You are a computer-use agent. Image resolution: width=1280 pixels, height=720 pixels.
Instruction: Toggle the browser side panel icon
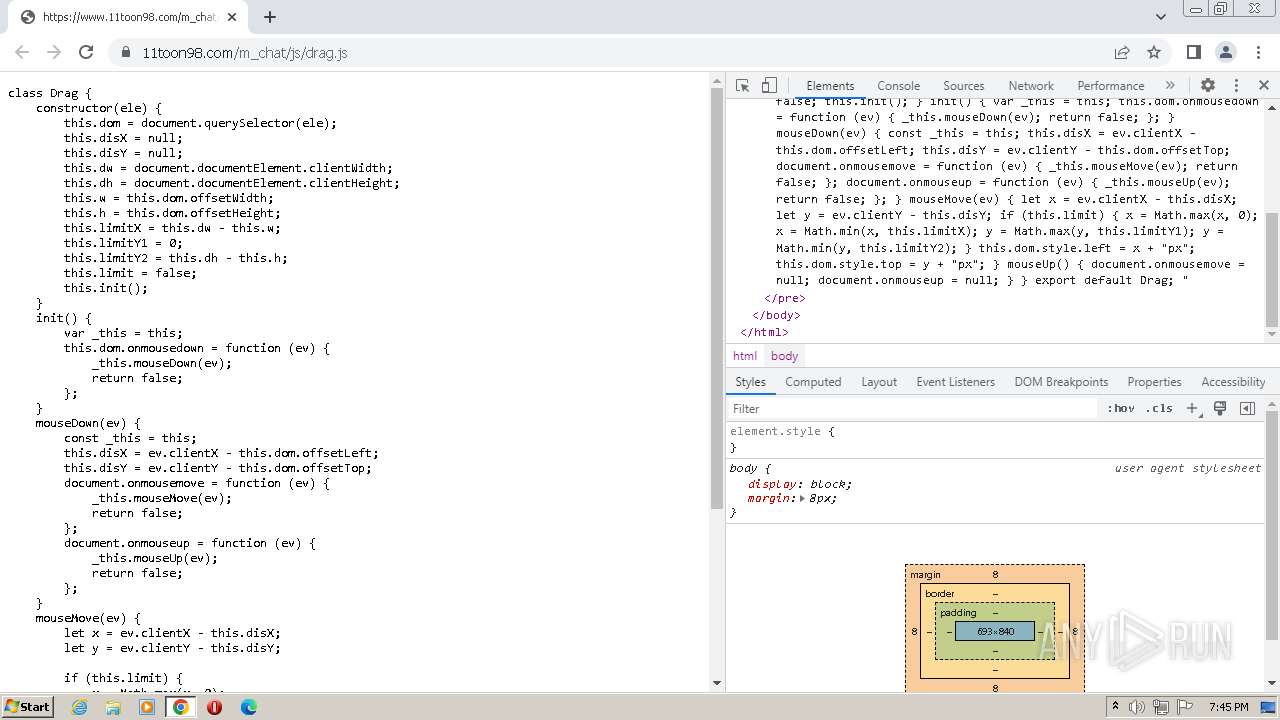1193,52
